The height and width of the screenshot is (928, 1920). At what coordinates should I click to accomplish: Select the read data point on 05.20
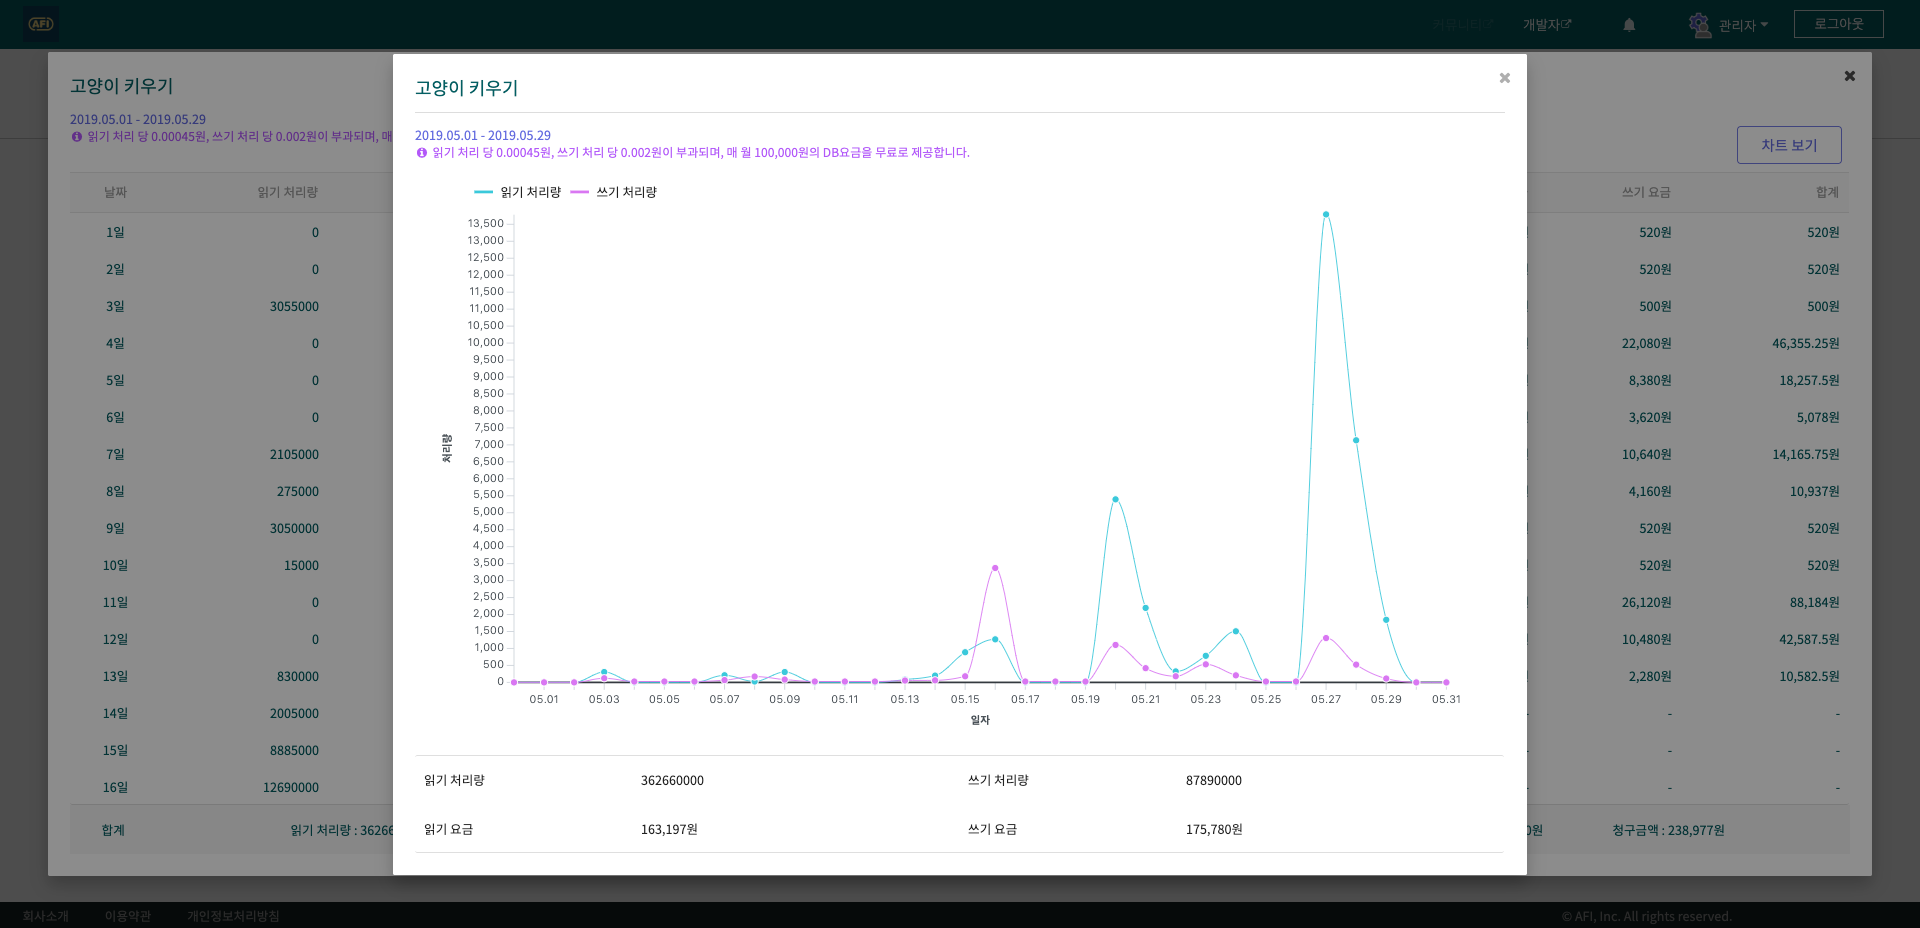click(x=1115, y=499)
